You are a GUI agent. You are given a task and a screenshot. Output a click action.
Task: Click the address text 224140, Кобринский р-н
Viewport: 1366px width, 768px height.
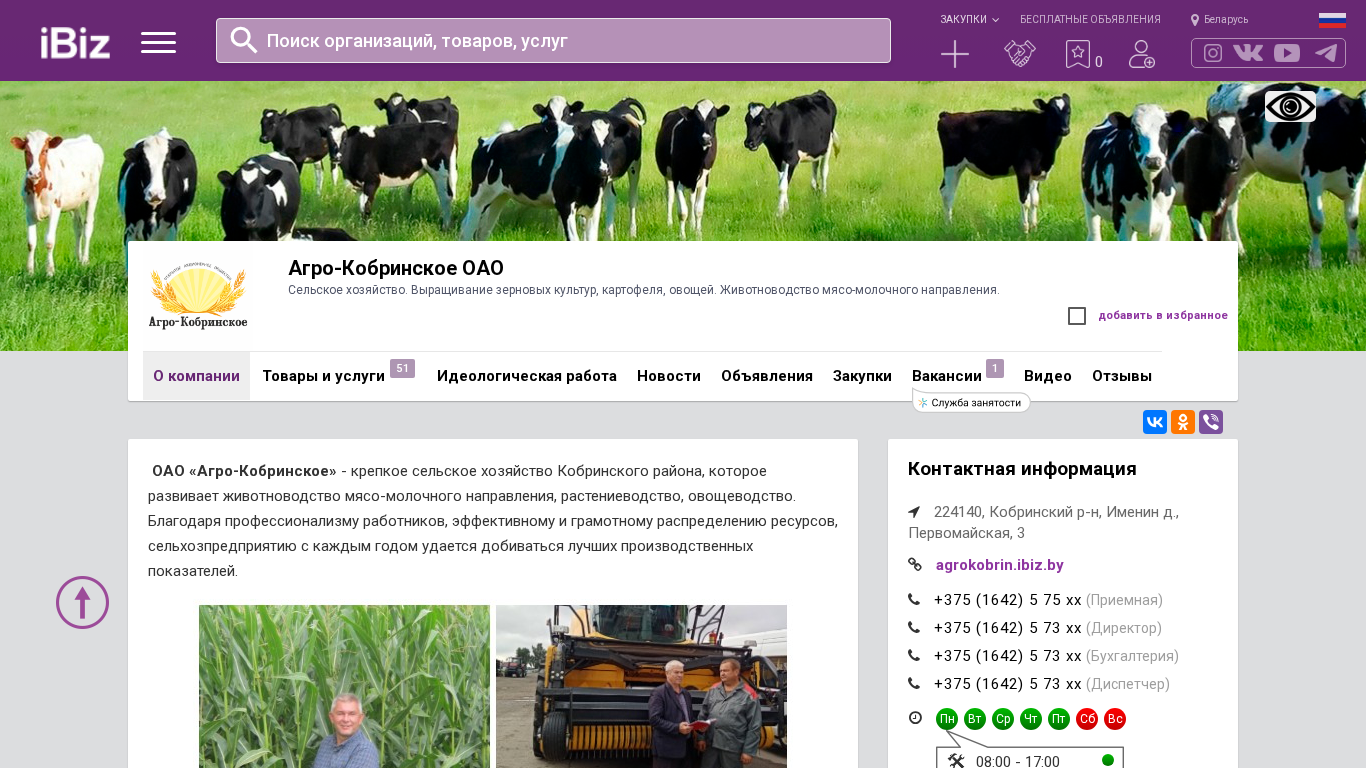[x=1043, y=522]
